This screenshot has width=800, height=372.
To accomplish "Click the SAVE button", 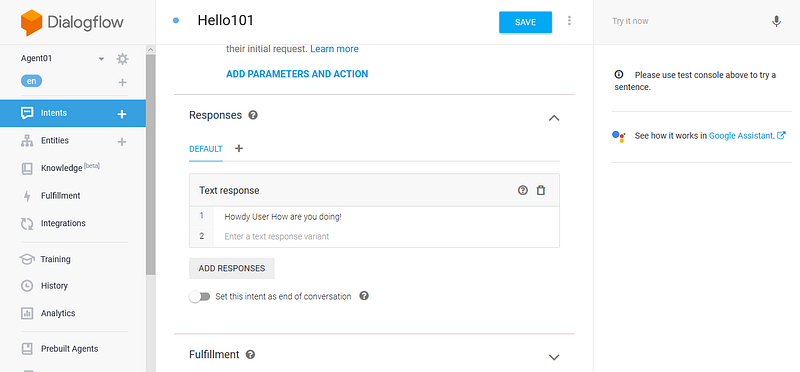I will point(526,22).
